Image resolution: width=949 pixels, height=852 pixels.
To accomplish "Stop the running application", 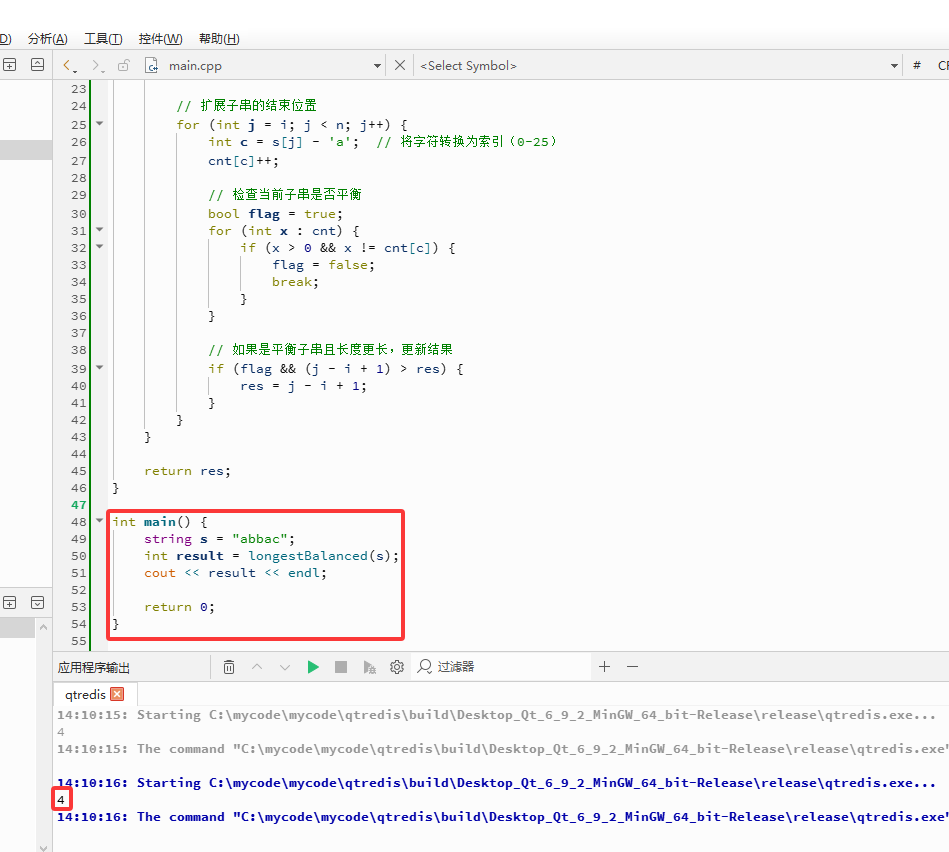I will [341, 667].
